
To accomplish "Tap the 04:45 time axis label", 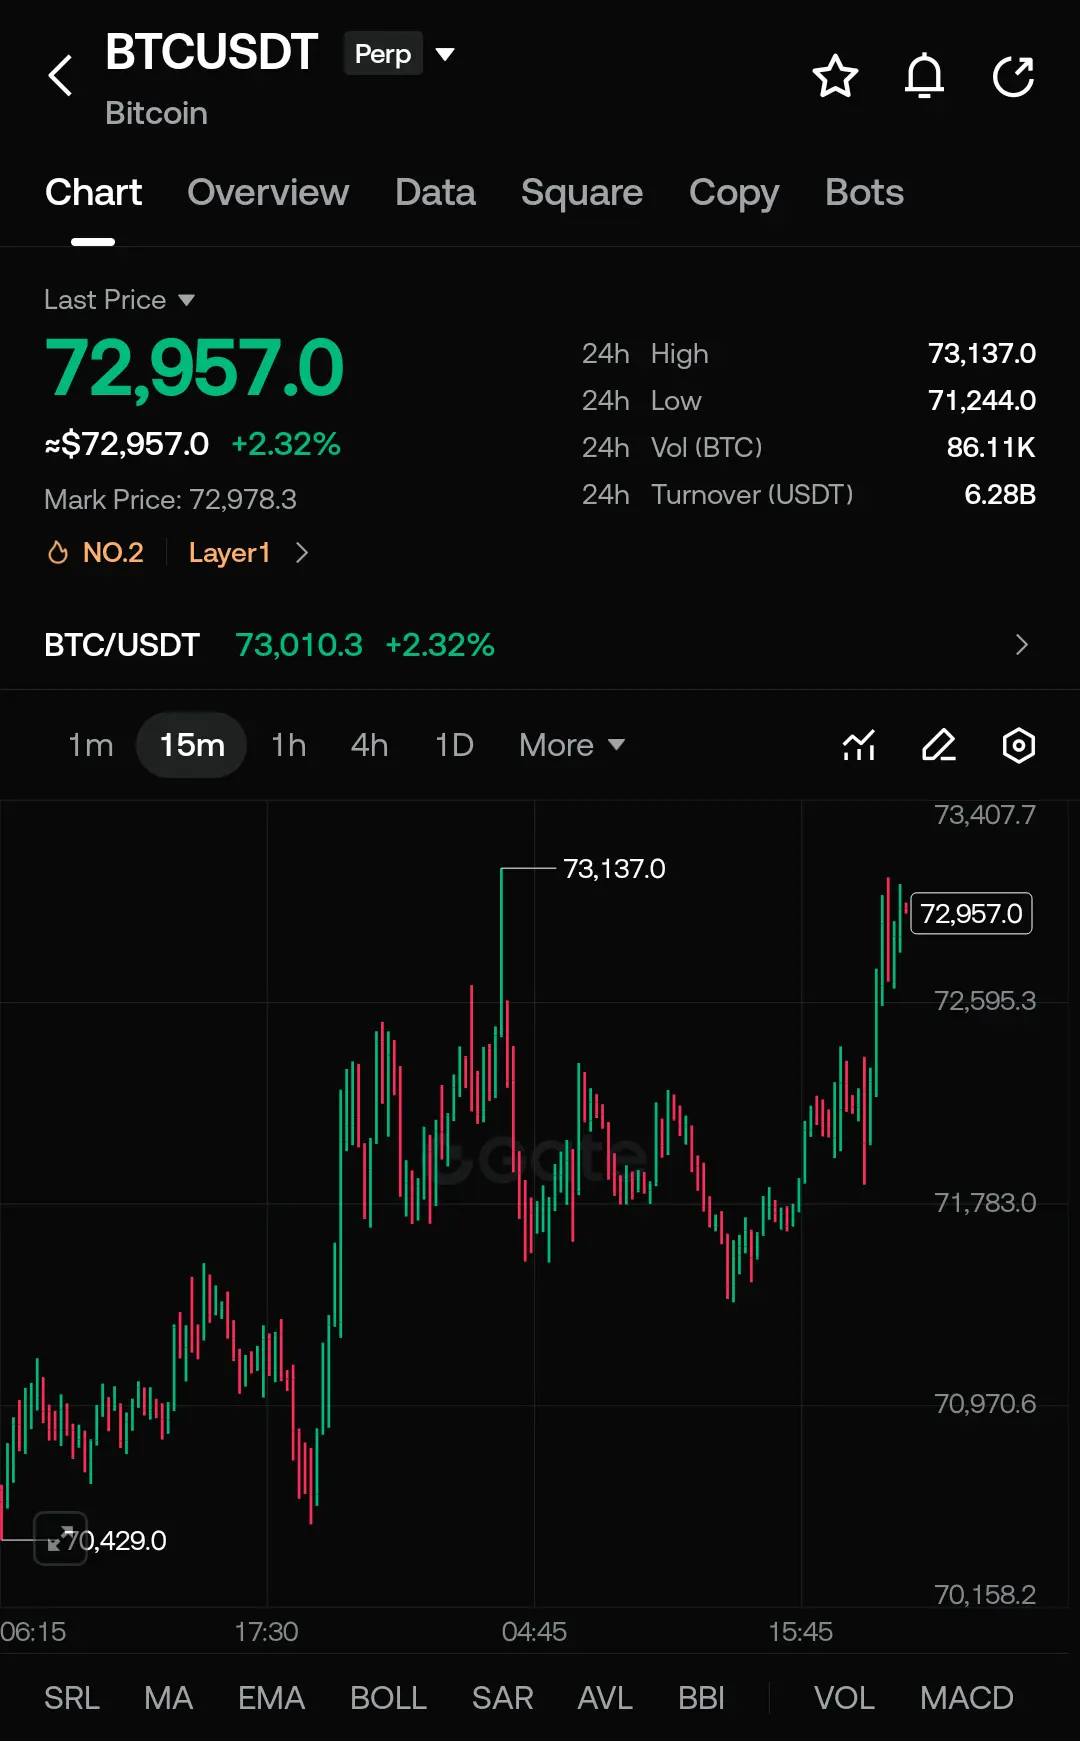I will 534,1632.
